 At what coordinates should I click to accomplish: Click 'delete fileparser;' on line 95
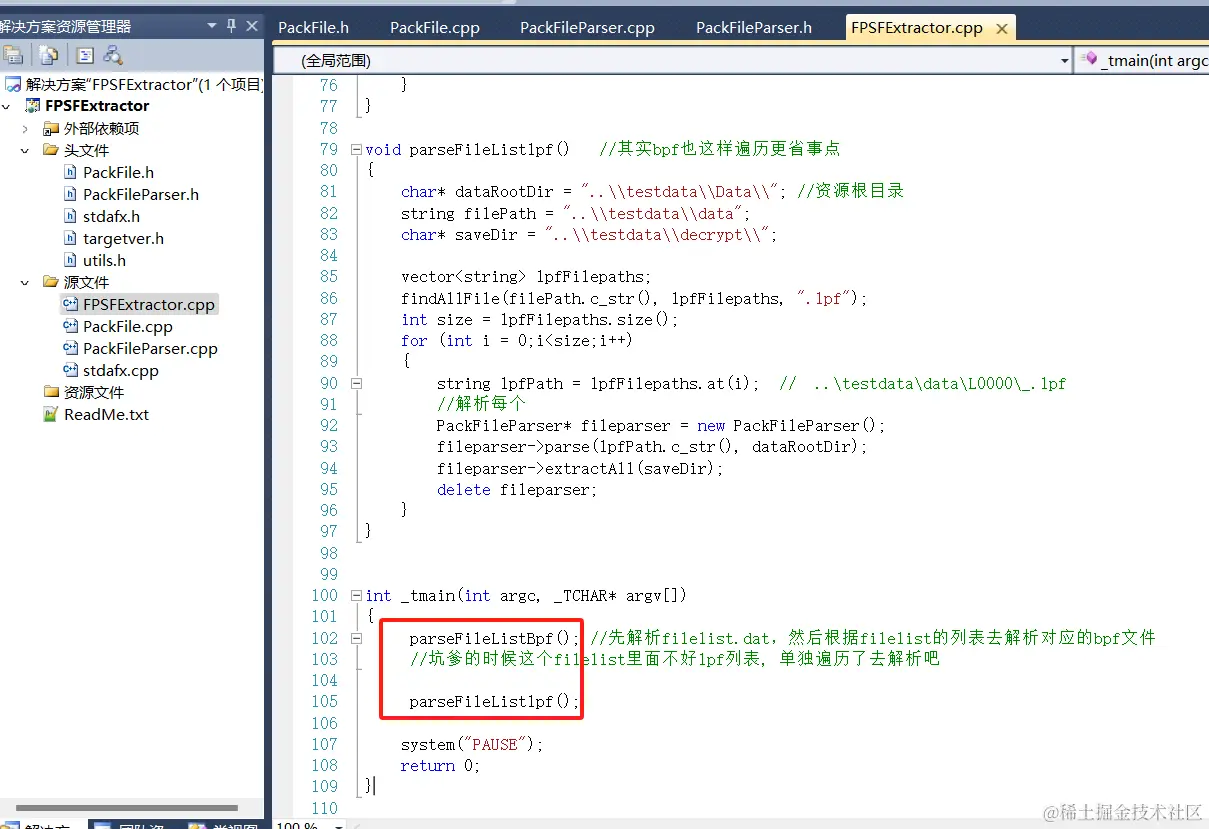(x=517, y=490)
